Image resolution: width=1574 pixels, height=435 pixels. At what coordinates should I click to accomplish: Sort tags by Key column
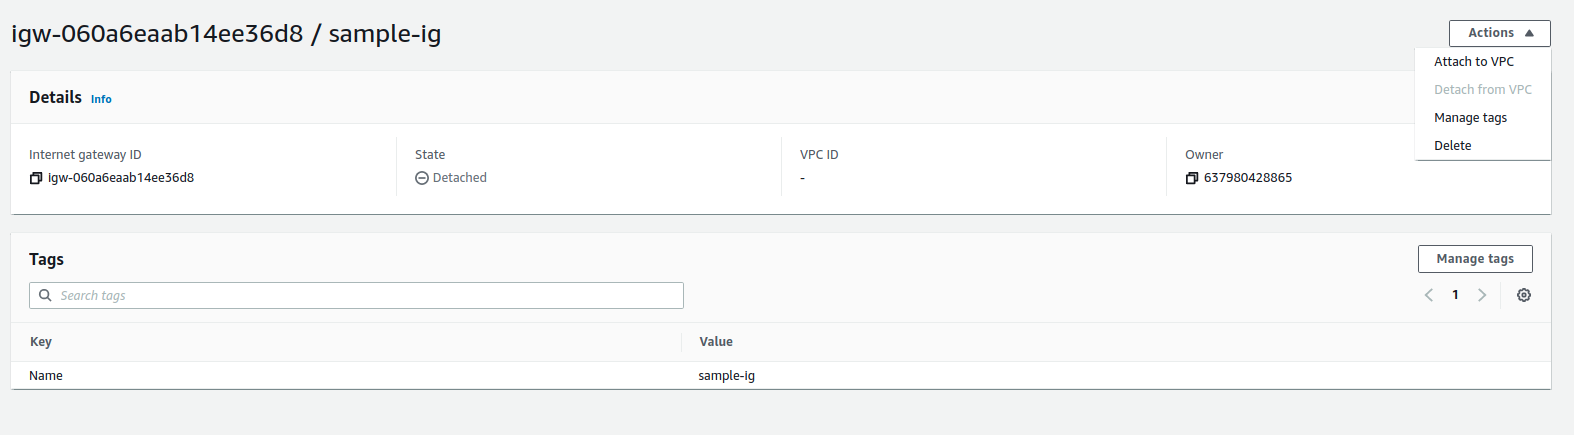coord(41,342)
